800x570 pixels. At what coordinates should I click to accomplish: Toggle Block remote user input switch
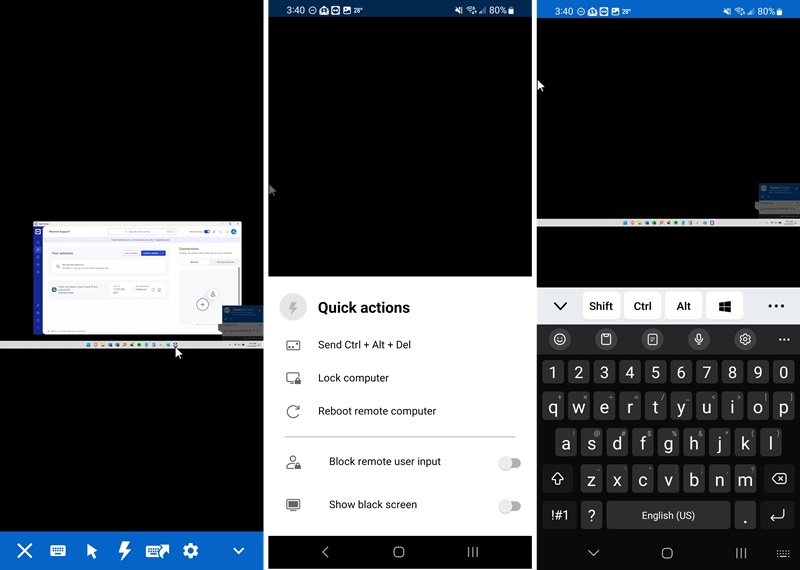[509, 463]
